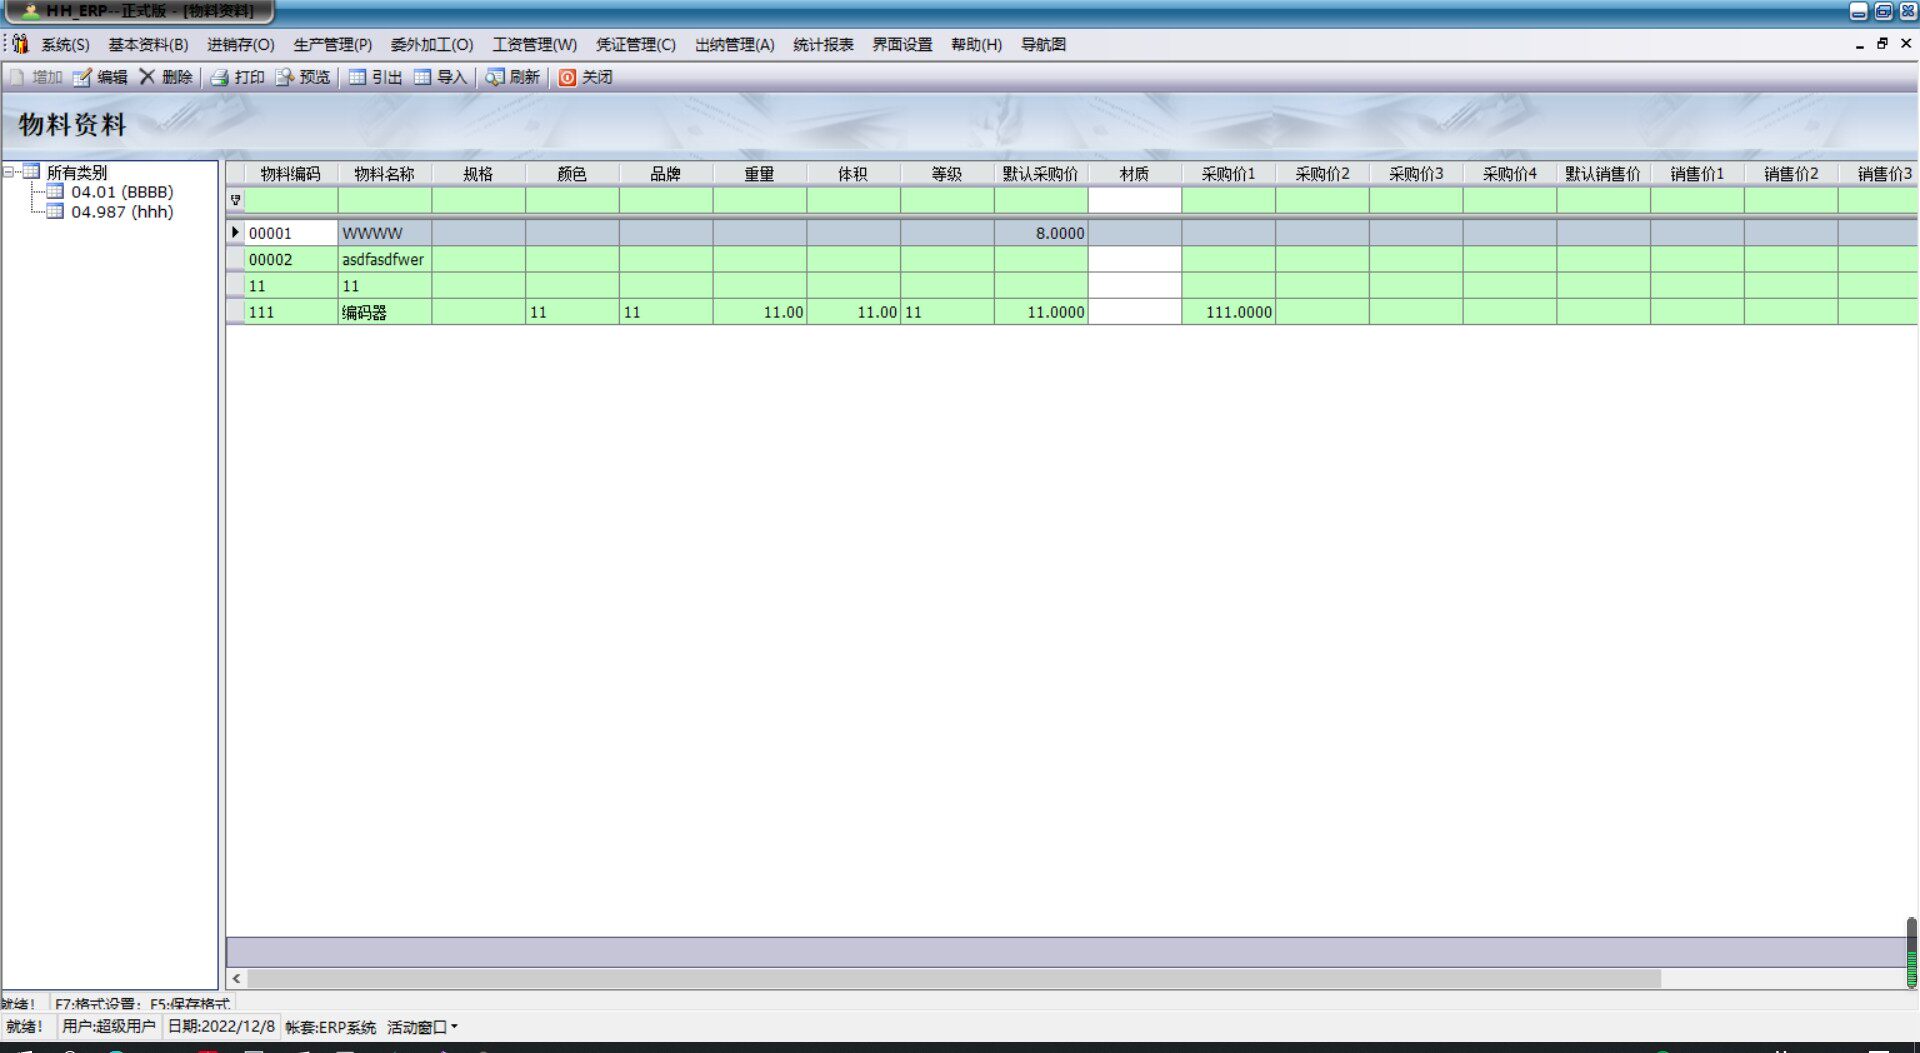Open the 帮助(H) menu
This screenshot has width=1920, height=1053.
click(x=976, y=44)
